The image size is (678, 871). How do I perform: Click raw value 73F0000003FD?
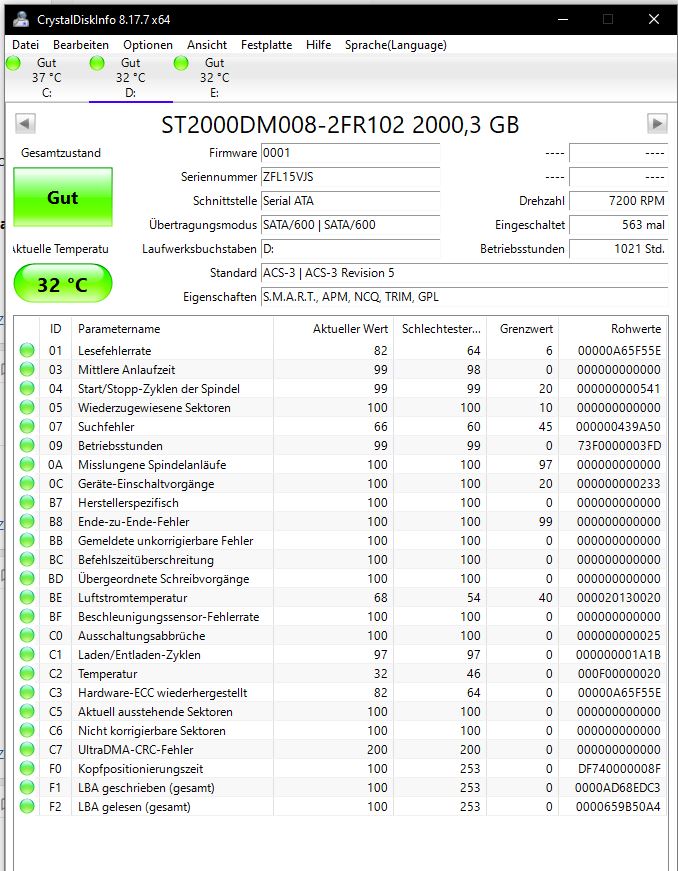click(619, 445)
